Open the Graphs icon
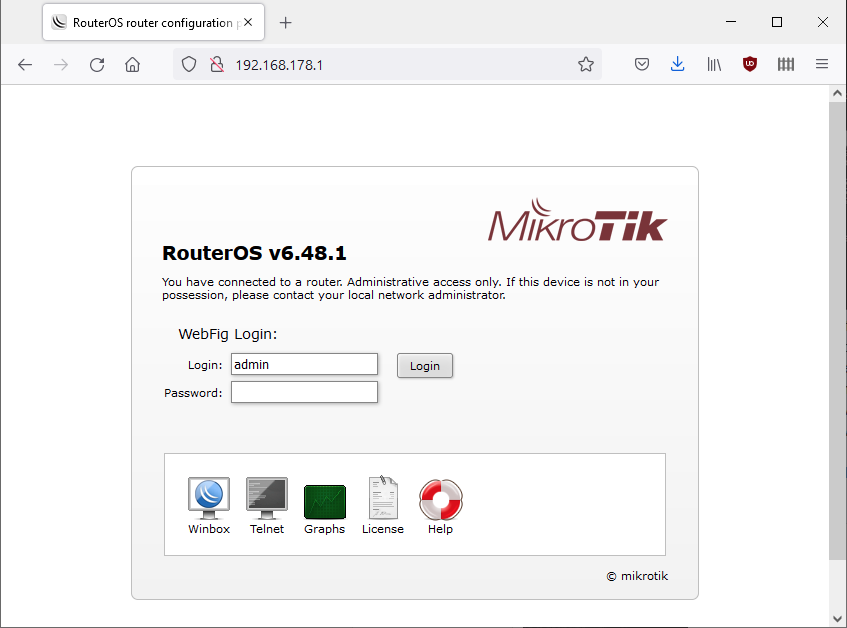Image resolution: width=847 pixels, height=628 pixels. click(325, 502)
